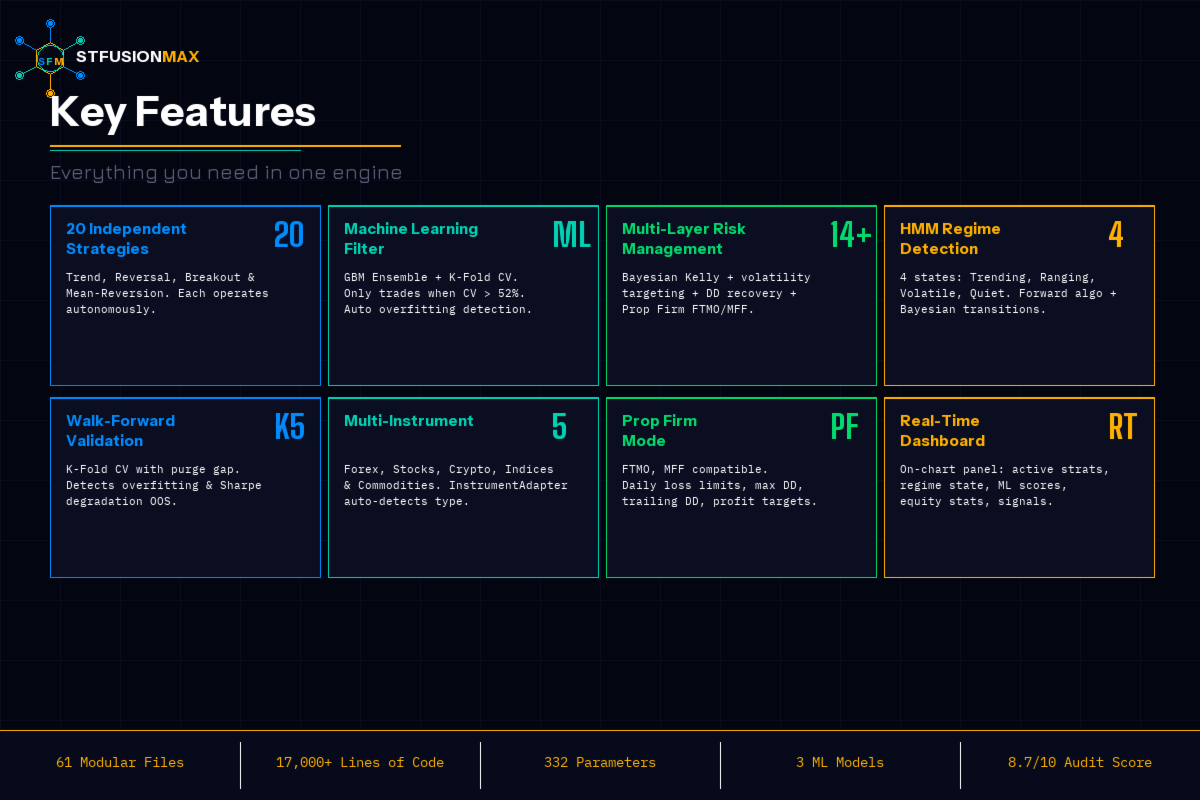Click the 'On-chart panel: active strats' description
1200x800 pixels.
pyautogui.click(x=1004, y=485)
